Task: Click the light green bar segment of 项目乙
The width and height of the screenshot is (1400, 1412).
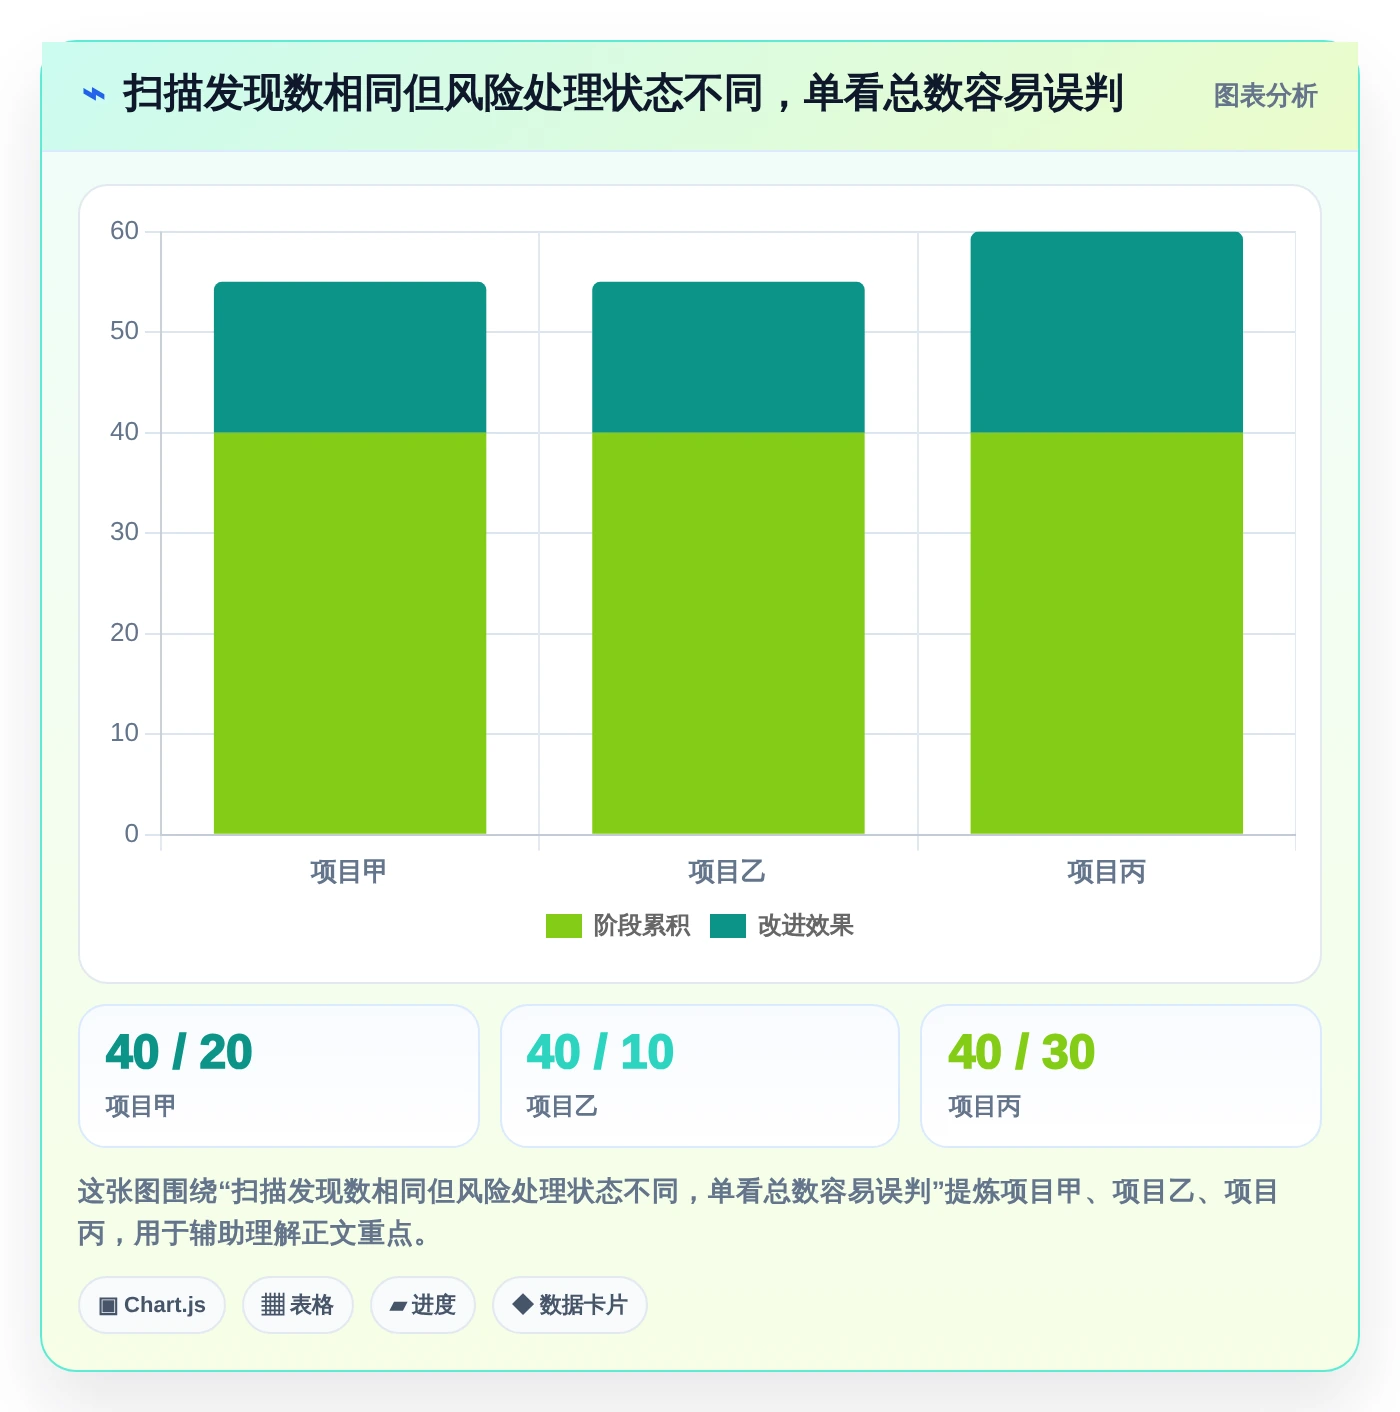Action: click(728, 633)
